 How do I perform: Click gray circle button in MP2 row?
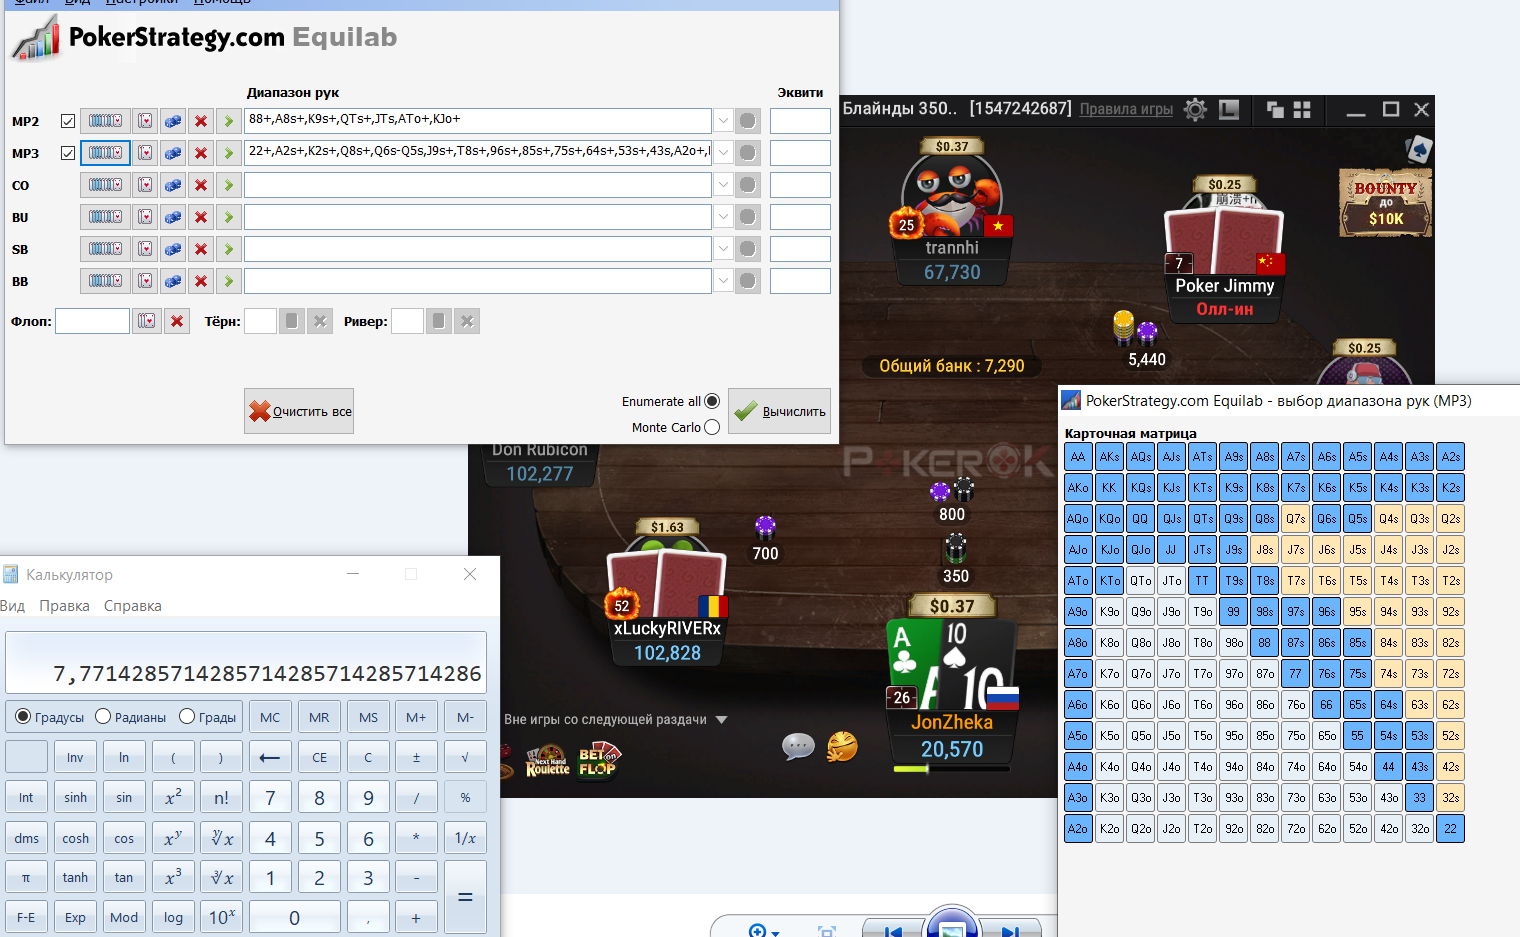click(748, 121)
